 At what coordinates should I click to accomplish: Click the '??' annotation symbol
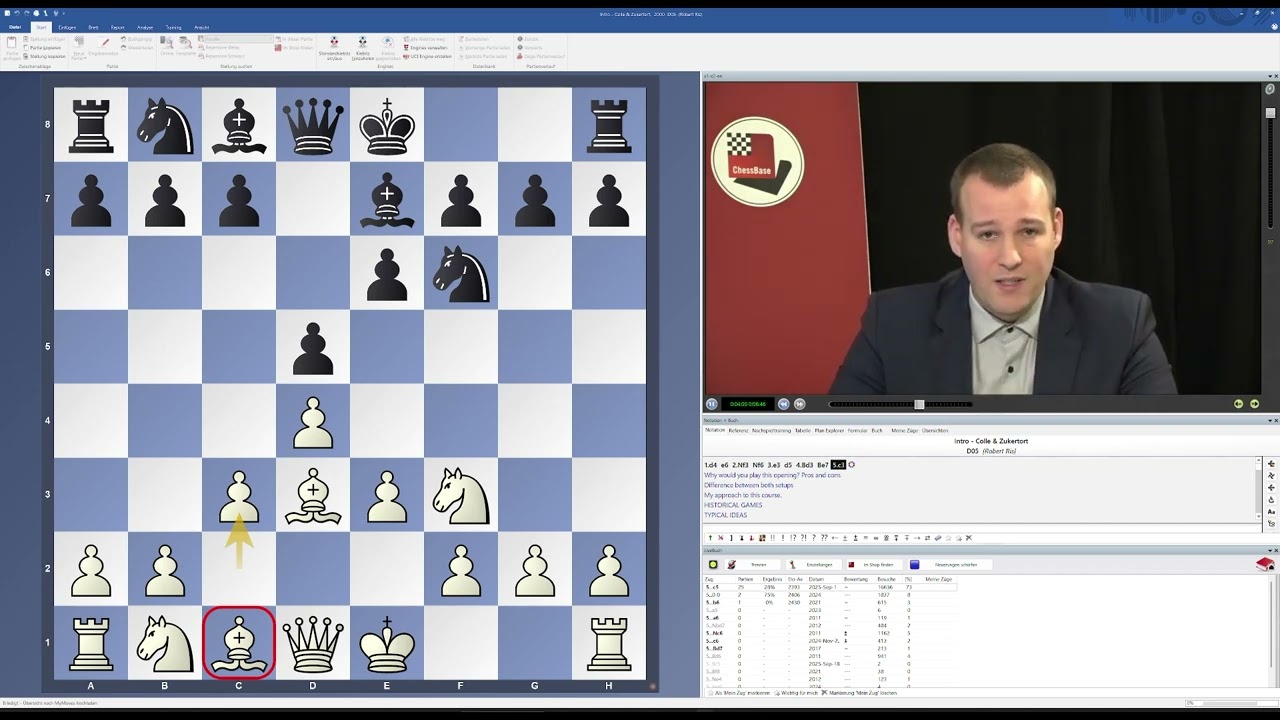pos(824,538)
